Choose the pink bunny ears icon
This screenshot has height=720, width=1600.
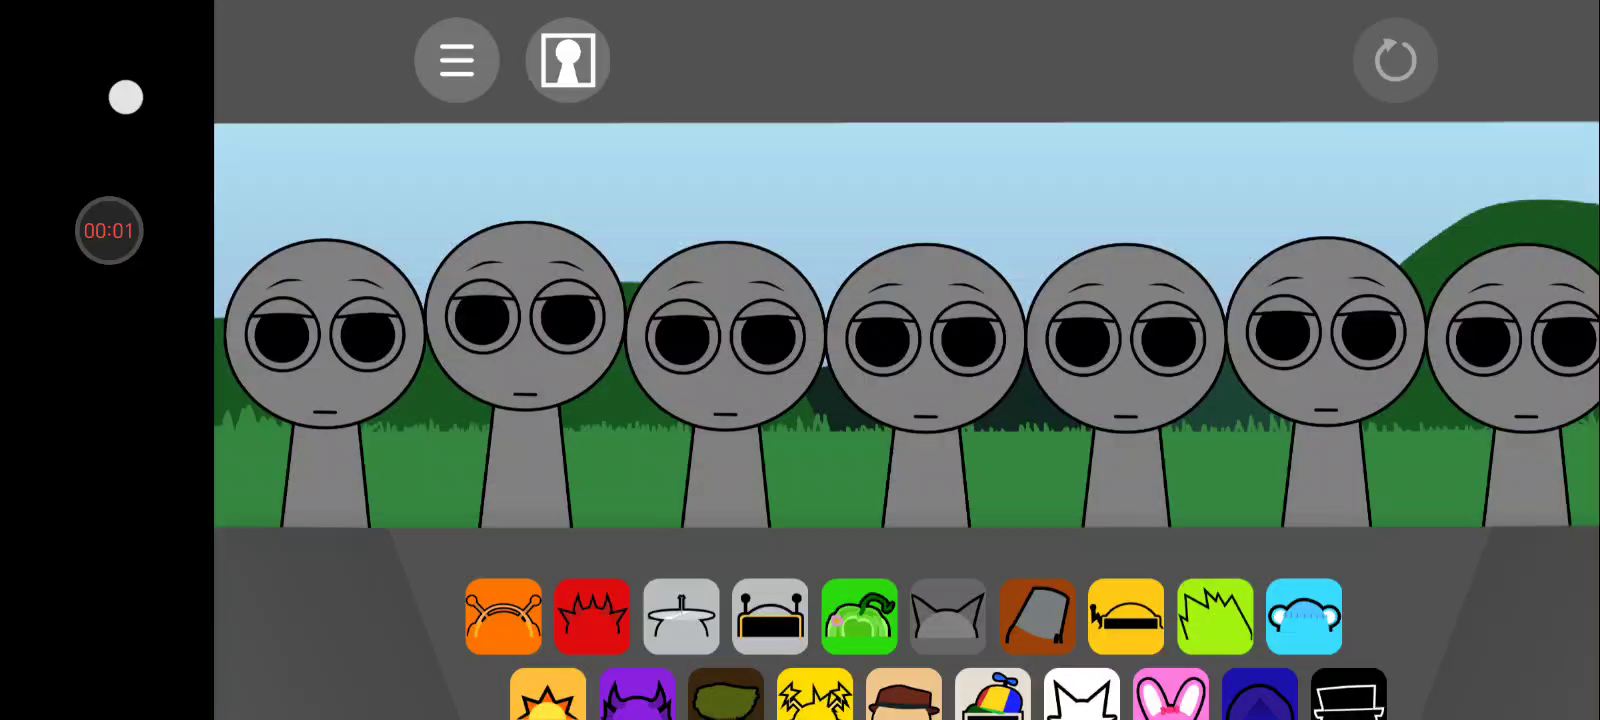1171,695
